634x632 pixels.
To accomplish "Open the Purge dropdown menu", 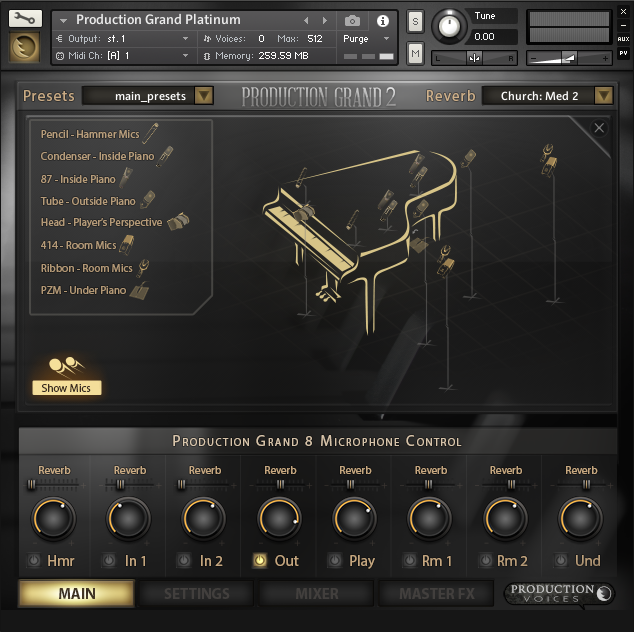I will pyautogui.click(x=366, y=39).
